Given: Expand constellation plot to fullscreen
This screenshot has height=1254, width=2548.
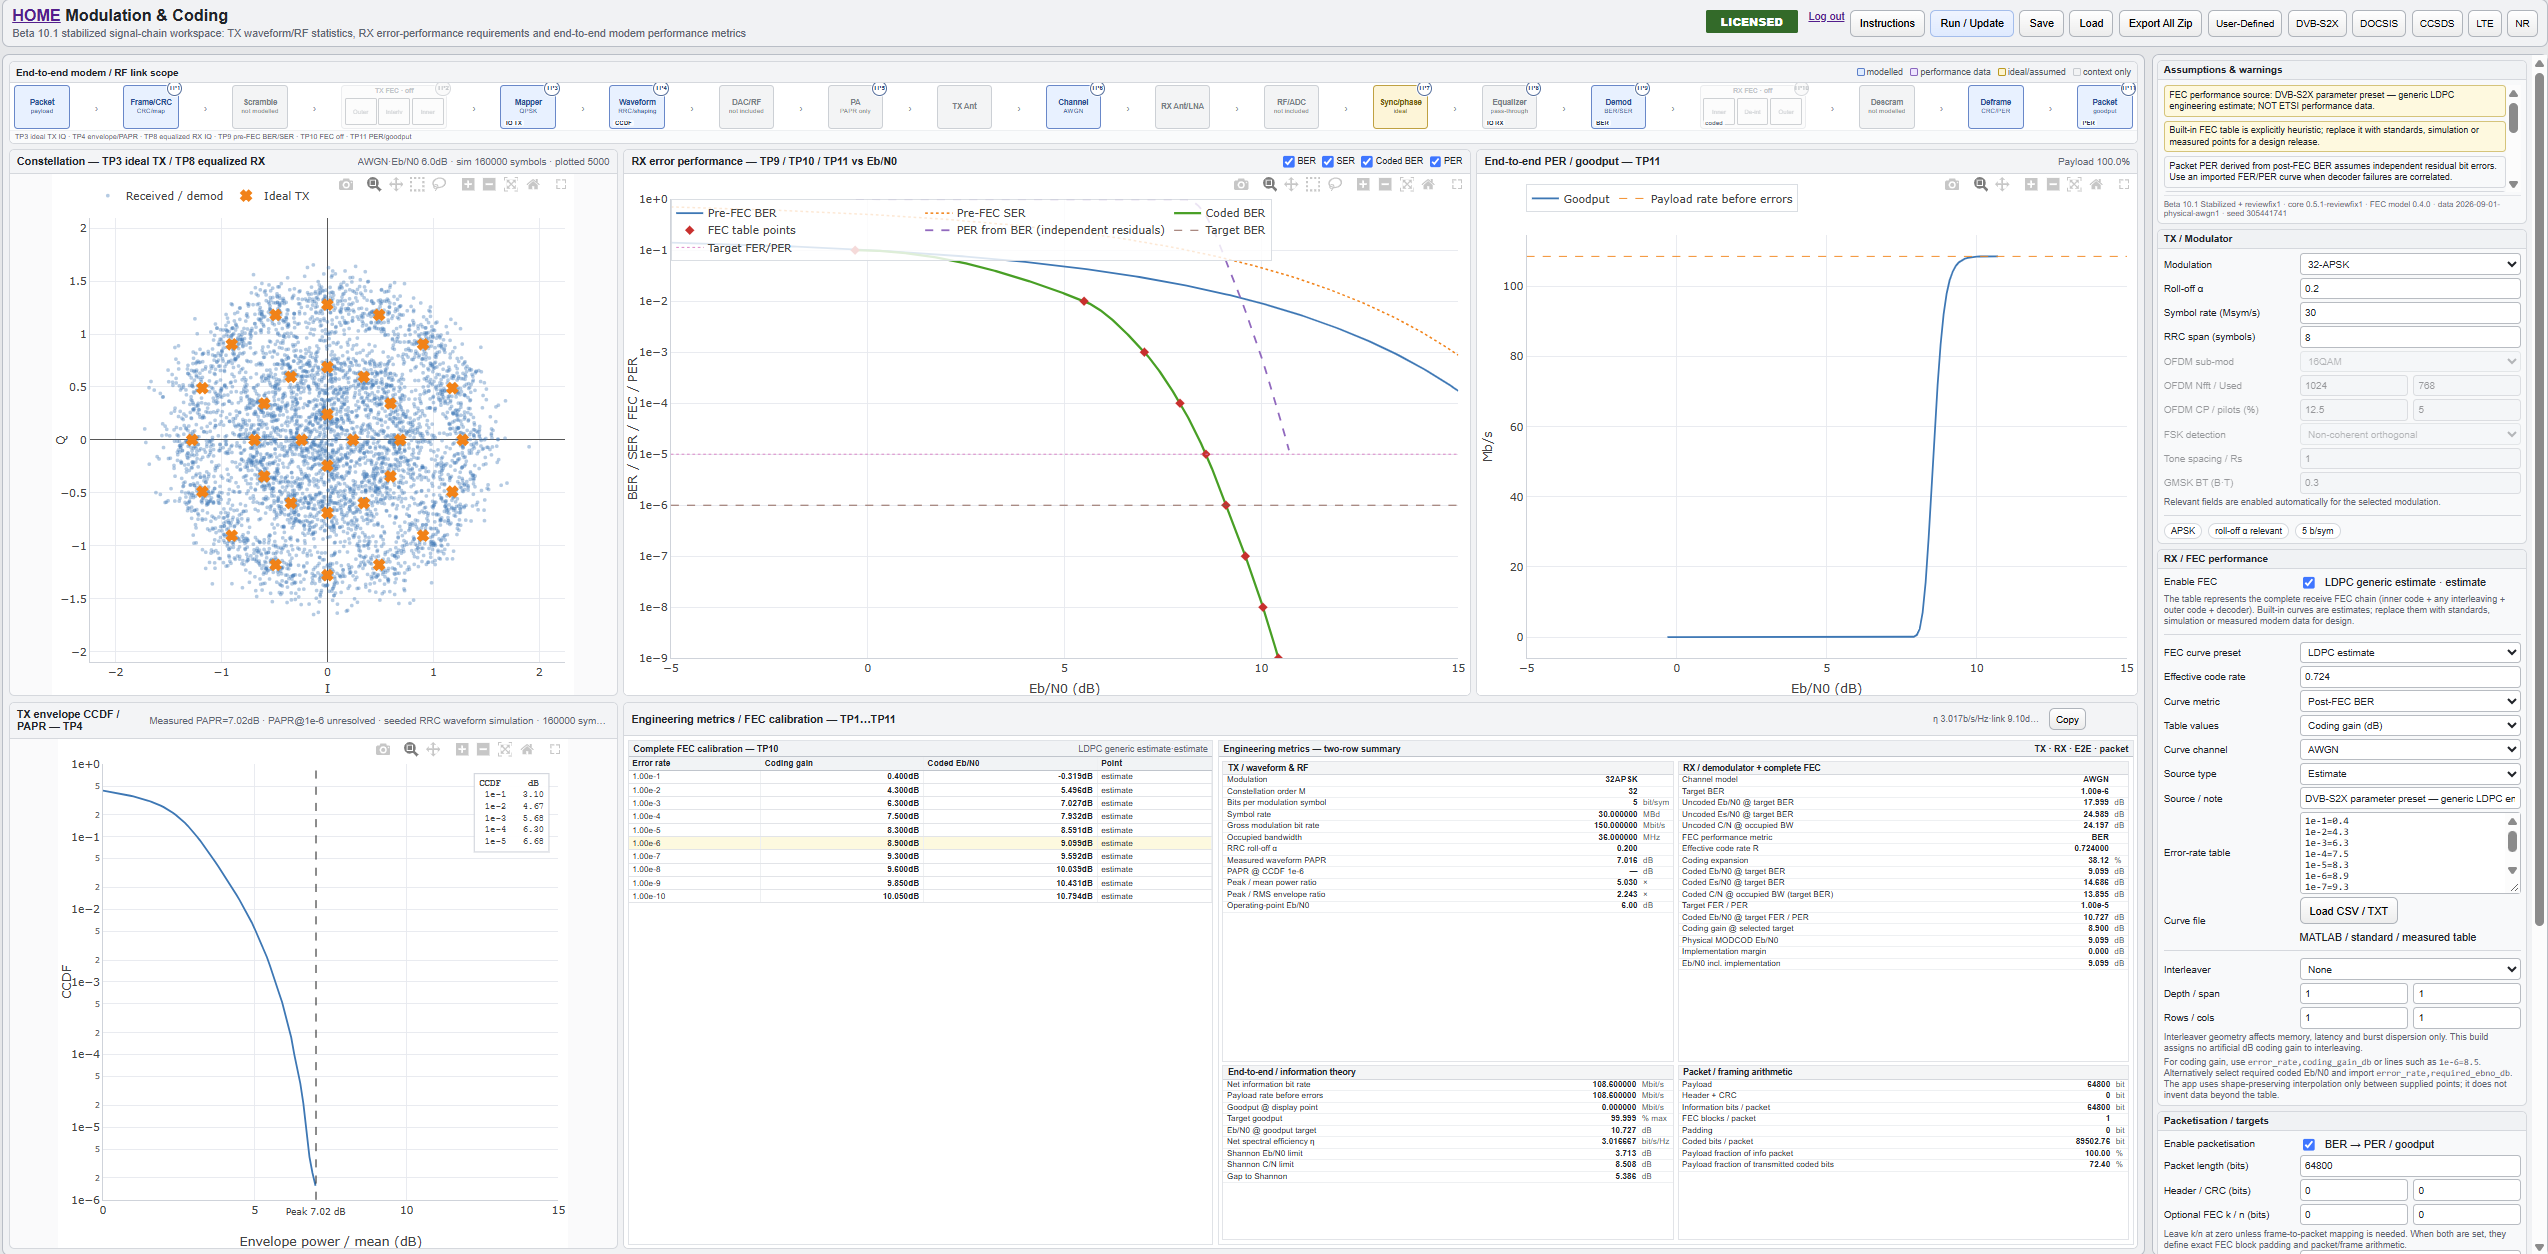Looking at the screenshot, I should pos(561,184).
